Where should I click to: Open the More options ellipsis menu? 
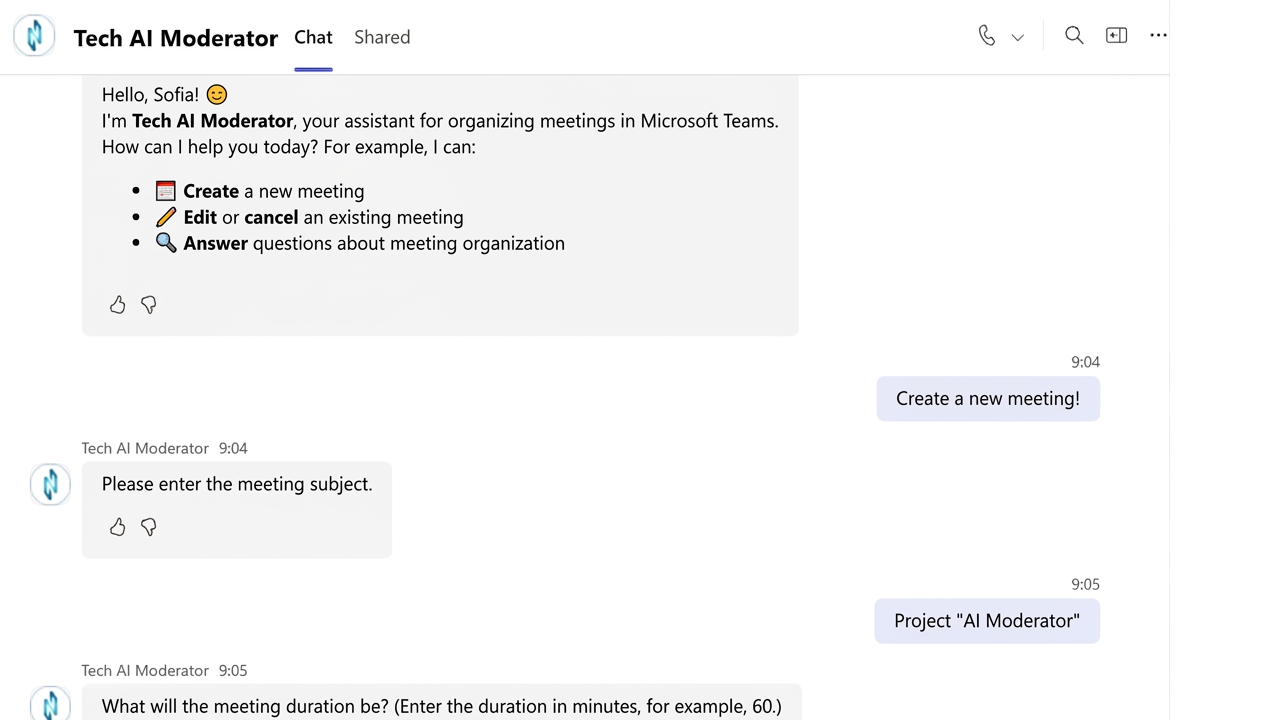click(x=1159, y=36)
